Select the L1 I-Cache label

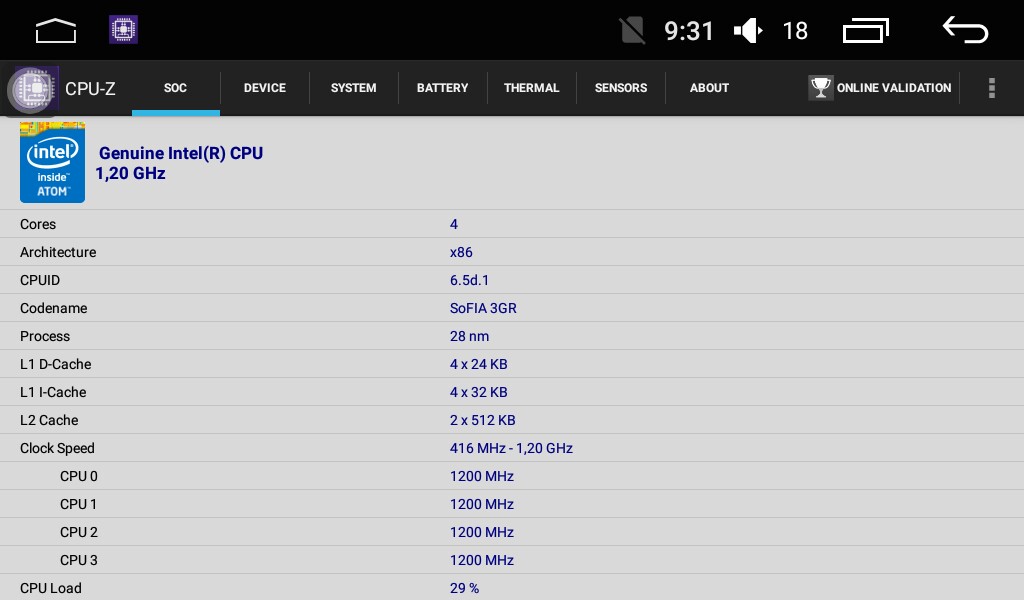click(x=53, y=392)
